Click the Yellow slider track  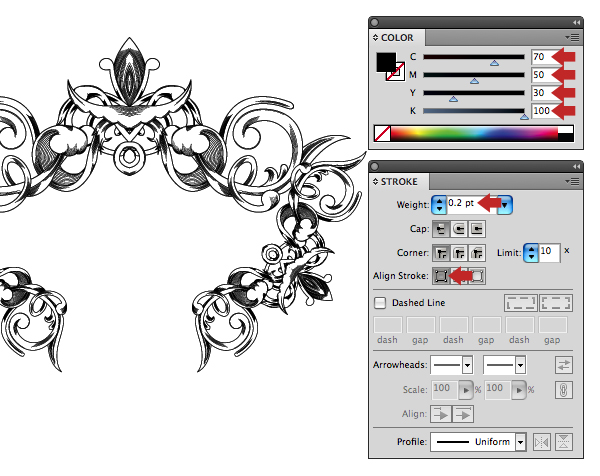(x=474, y=93)
